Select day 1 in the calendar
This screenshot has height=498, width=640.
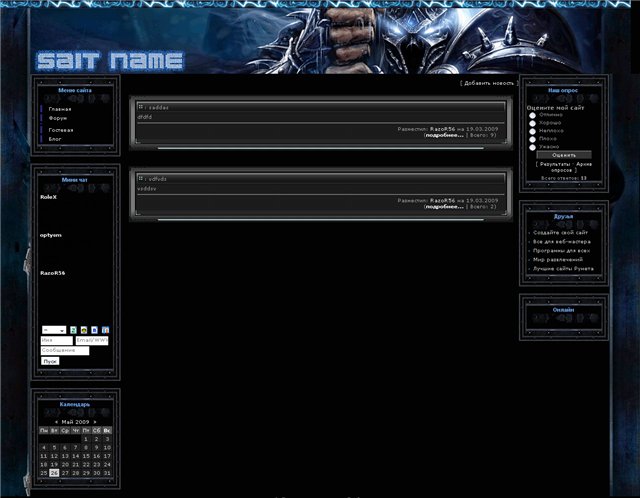[86, 439]
